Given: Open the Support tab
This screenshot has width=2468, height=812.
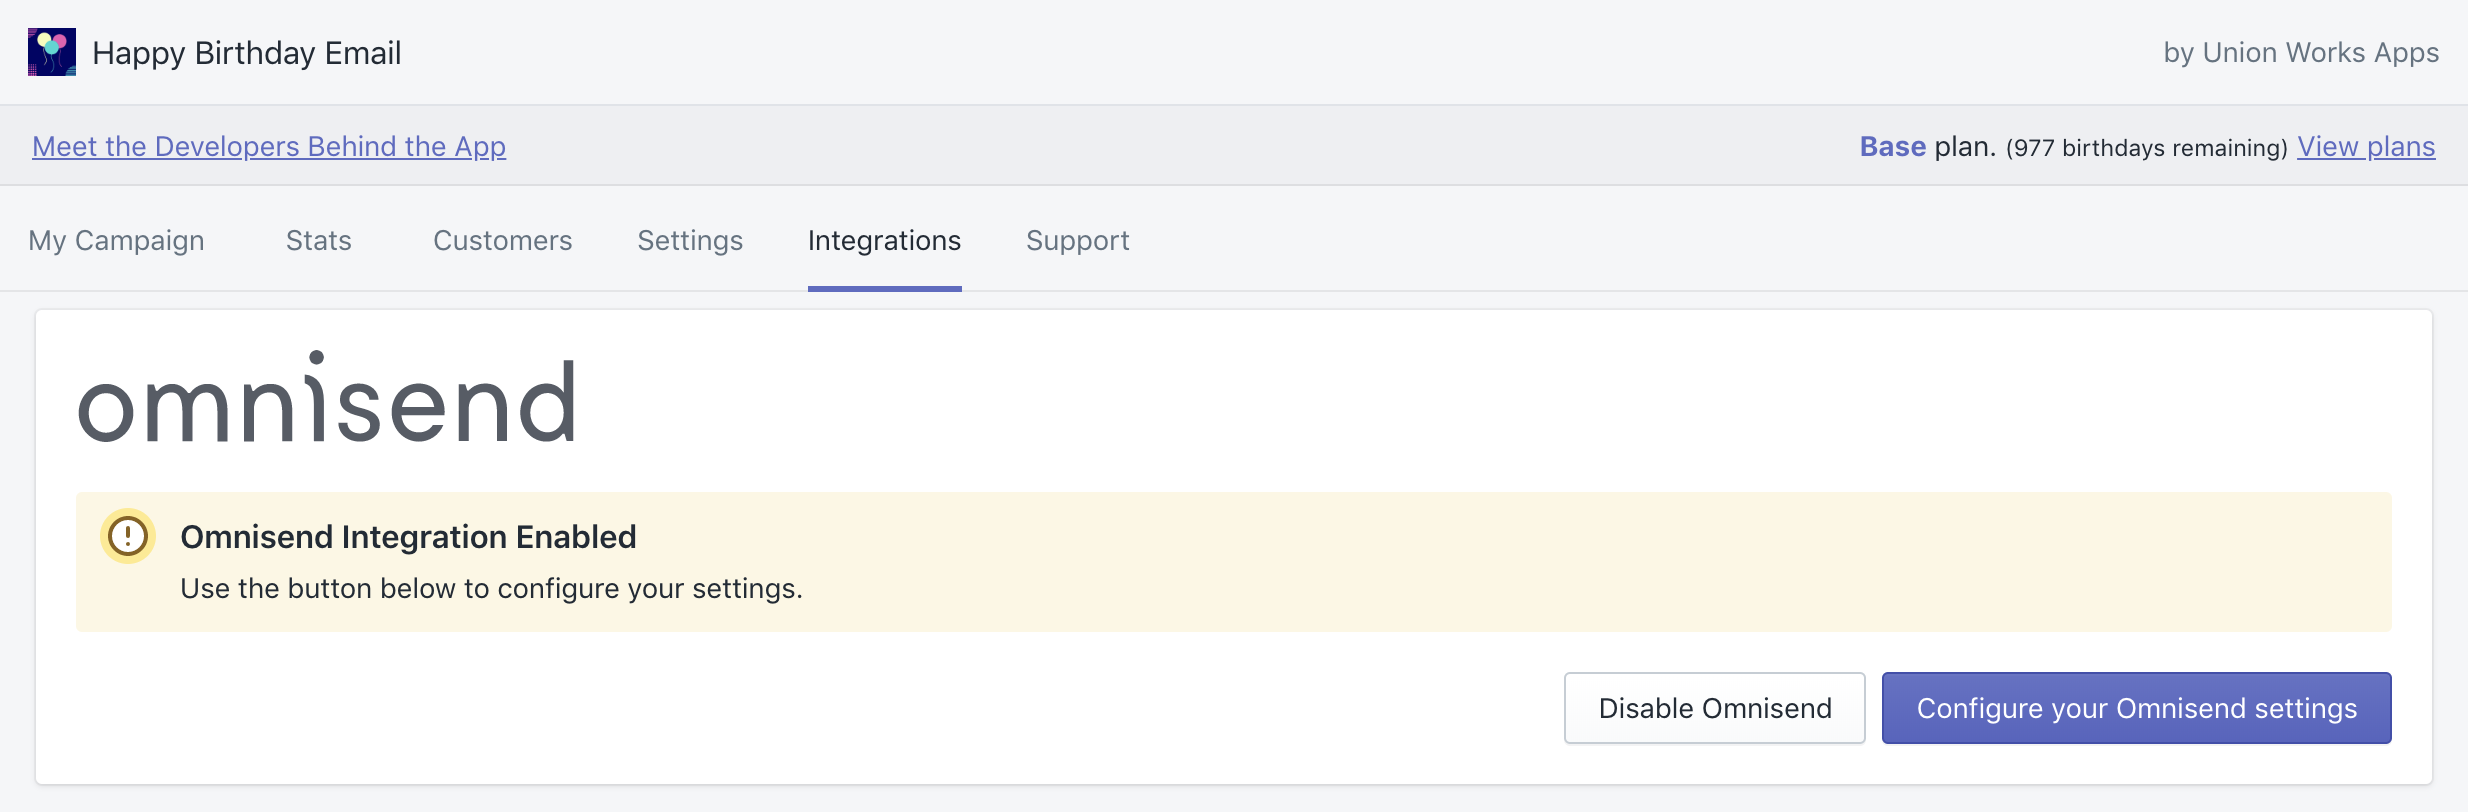Looking at the screenshot, I should (1077, 241).
